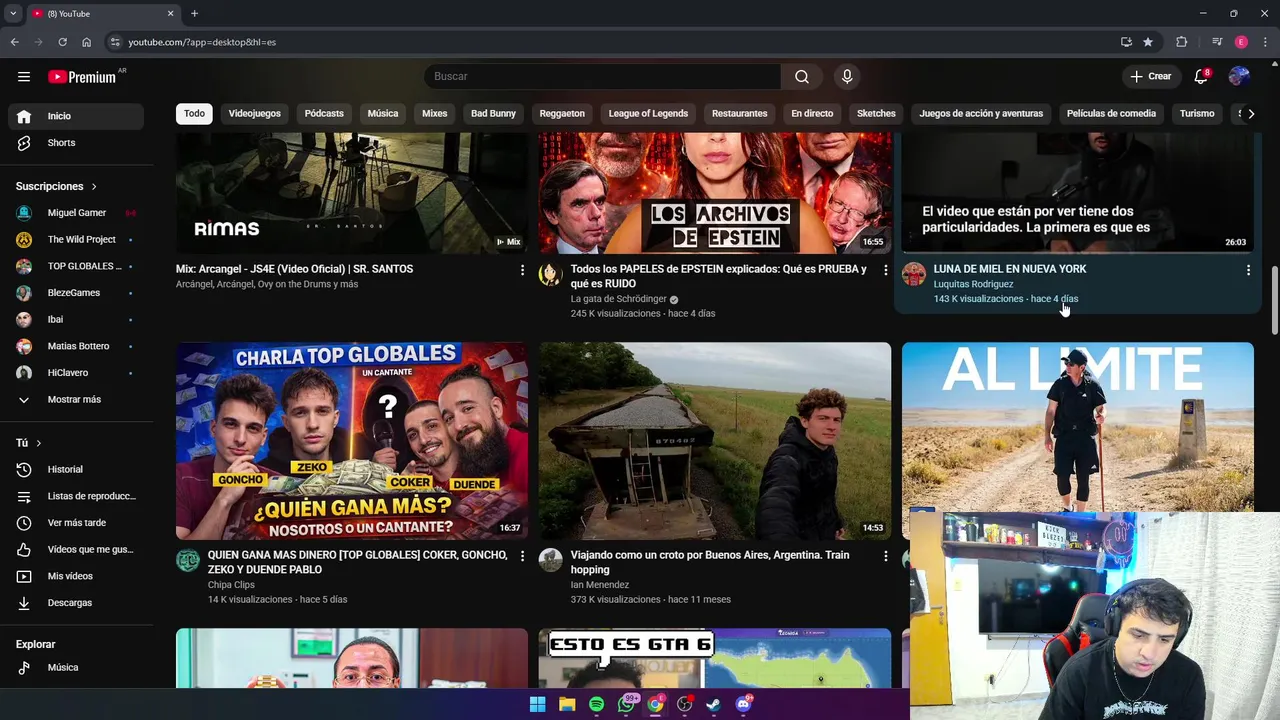
Task: Open Videos que me gustan
Action: pyautogui.click(x=76, y=550)
